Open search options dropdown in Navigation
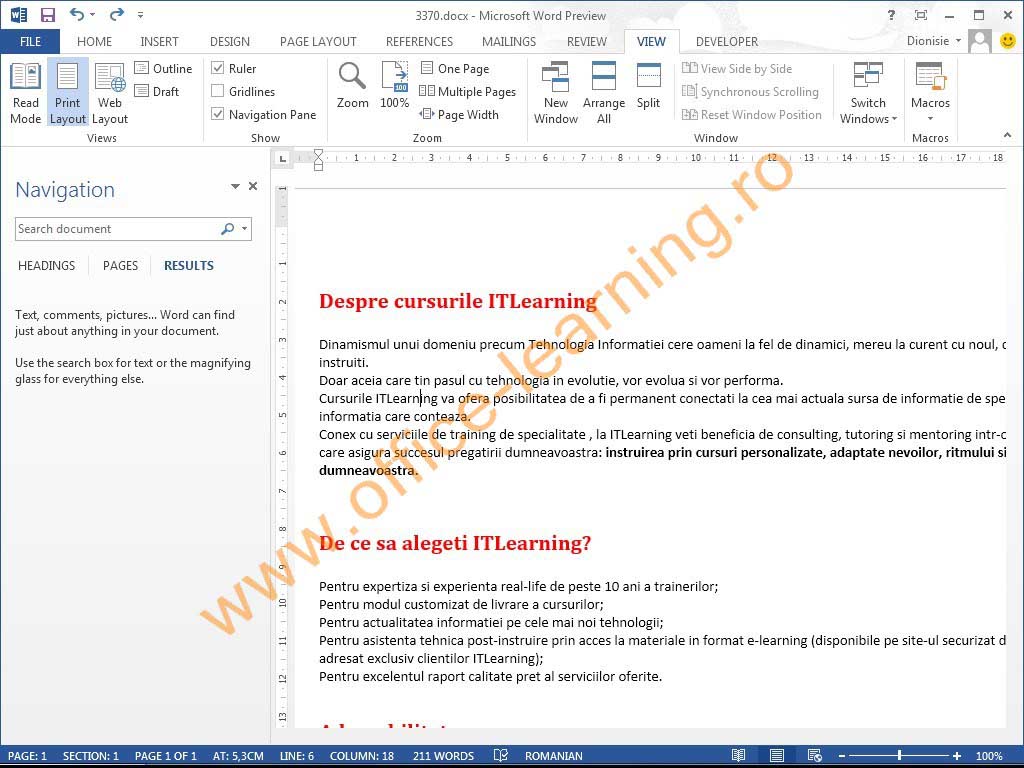1024x768 pixels. click(x=244, y=229)
